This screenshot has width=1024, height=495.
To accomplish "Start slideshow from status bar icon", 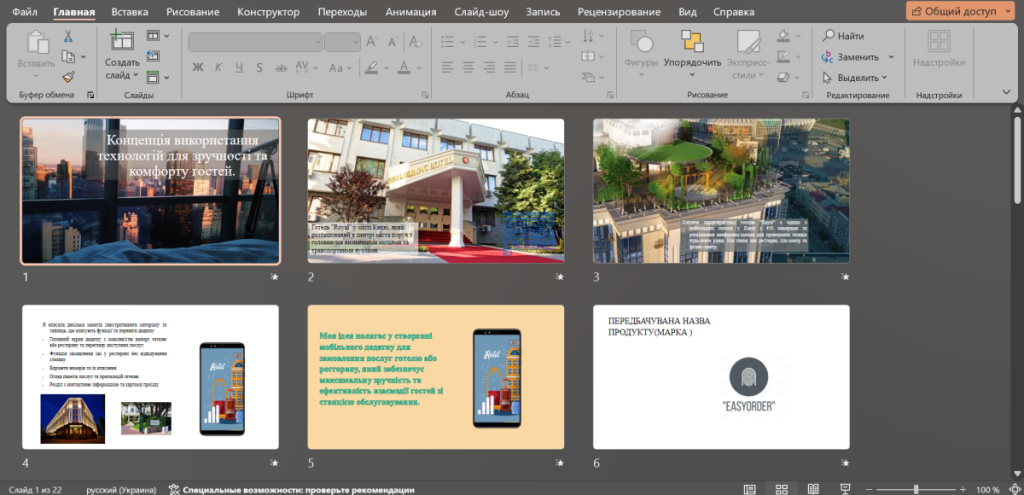I will pos(845,489).
